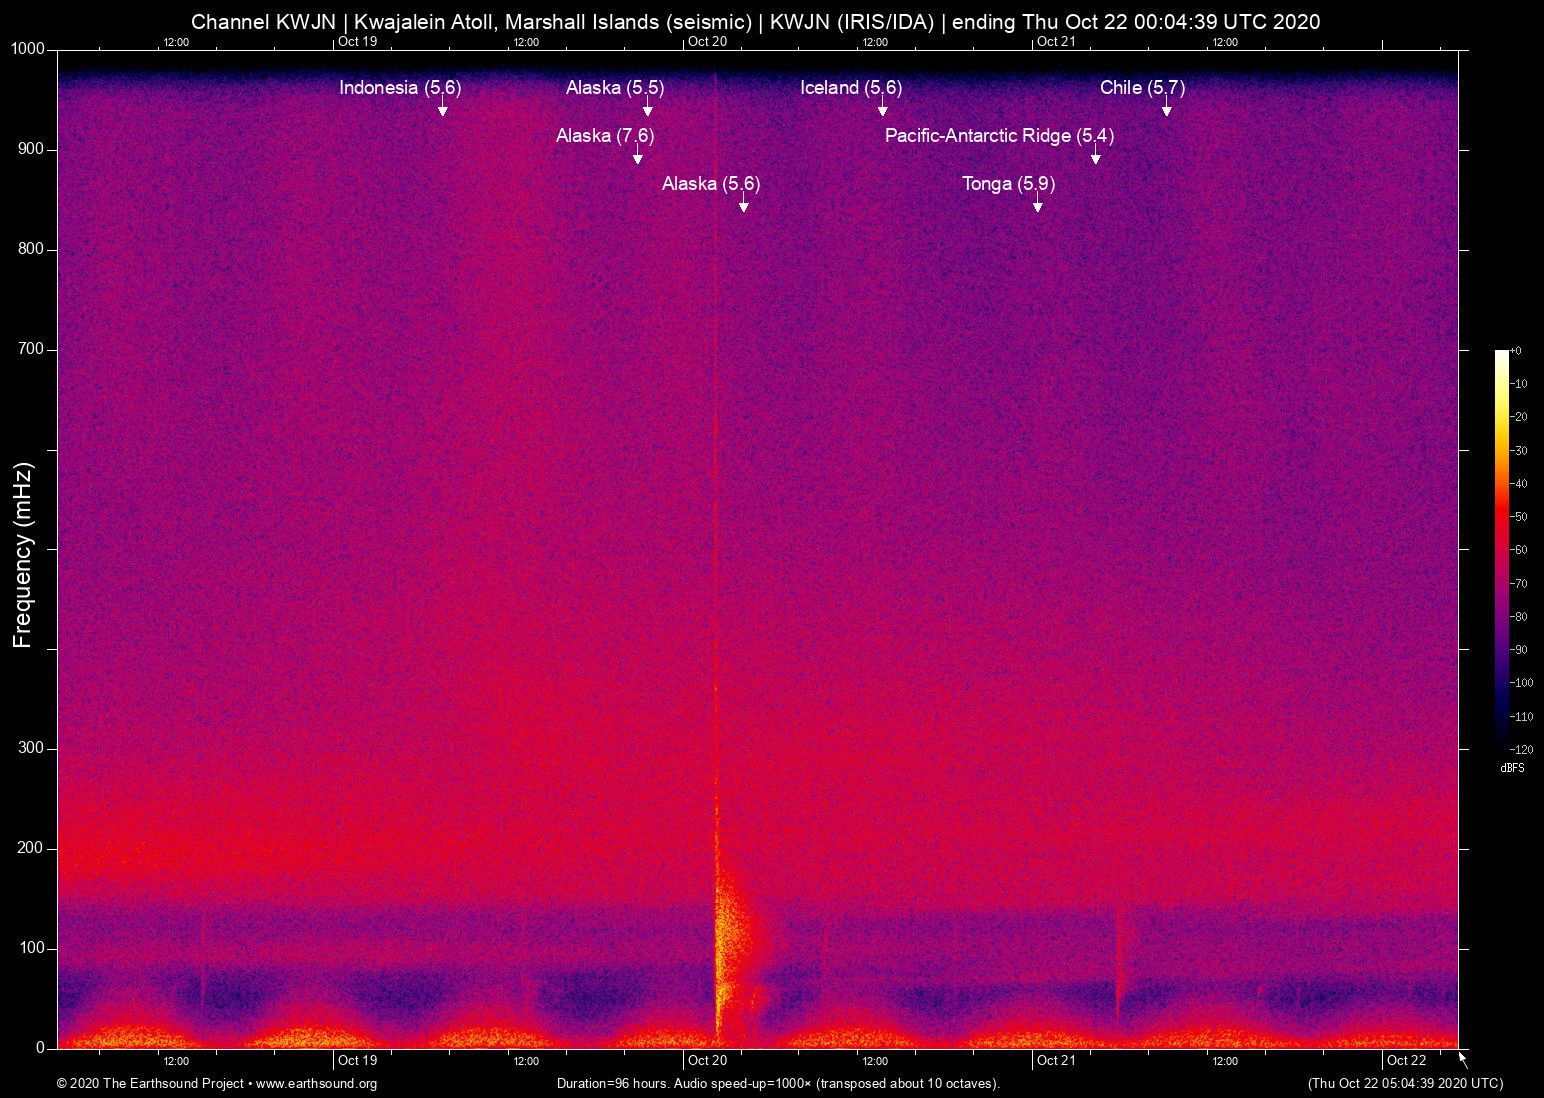Select the arrow marker under Iceland (5.6)
The height and width of the screenshot is (1098, 1544).
click(x=882, y=109)
